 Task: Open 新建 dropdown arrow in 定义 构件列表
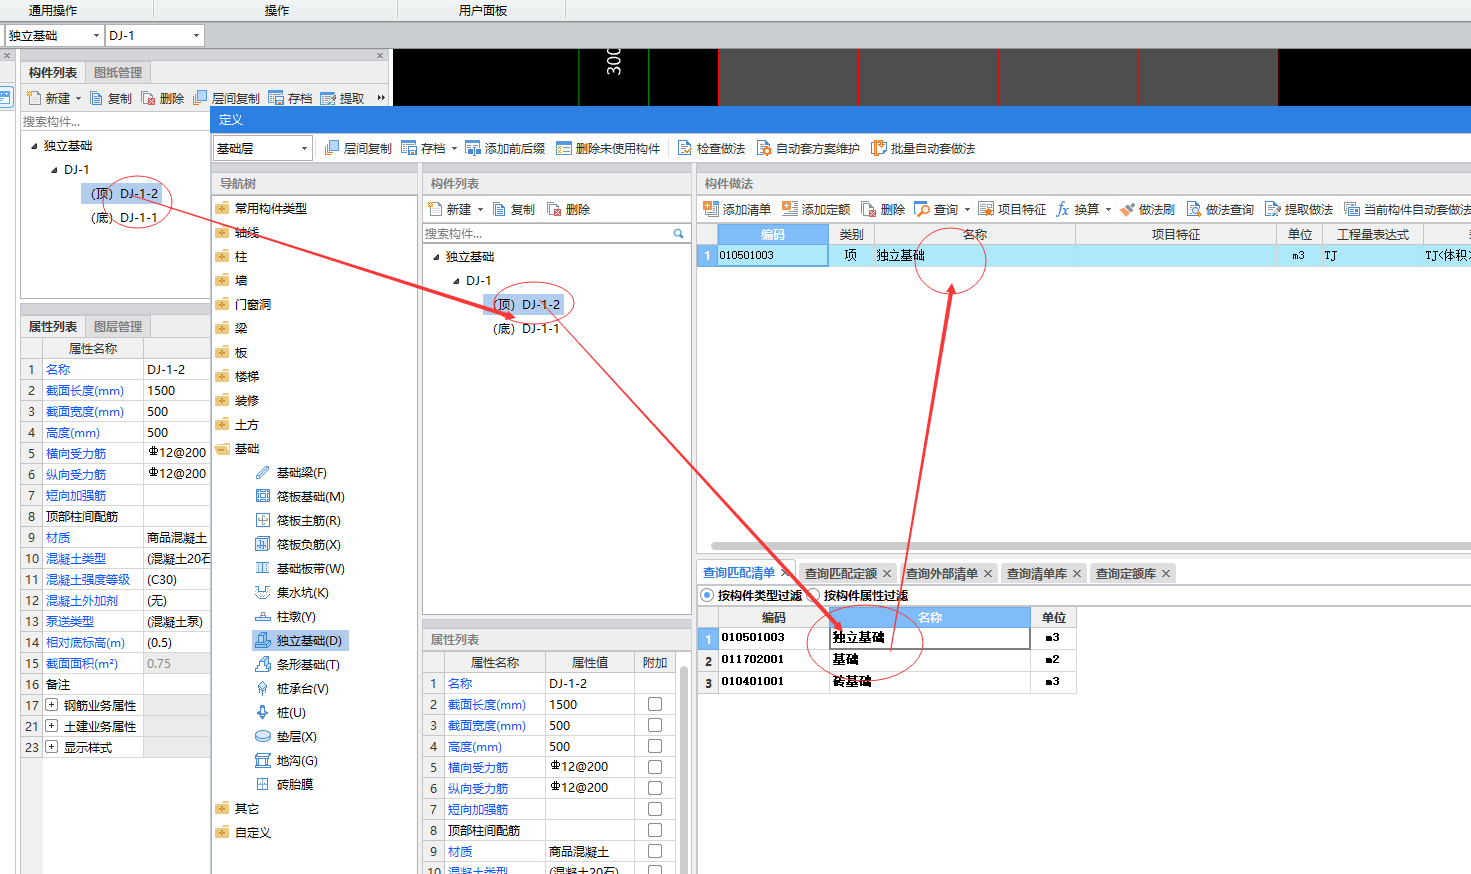click(x=480, y=209)
